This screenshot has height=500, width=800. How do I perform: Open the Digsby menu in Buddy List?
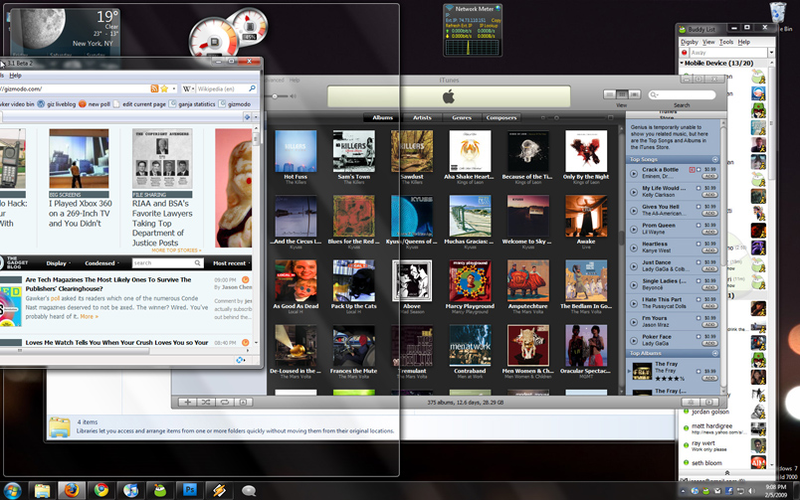point(689,42)
